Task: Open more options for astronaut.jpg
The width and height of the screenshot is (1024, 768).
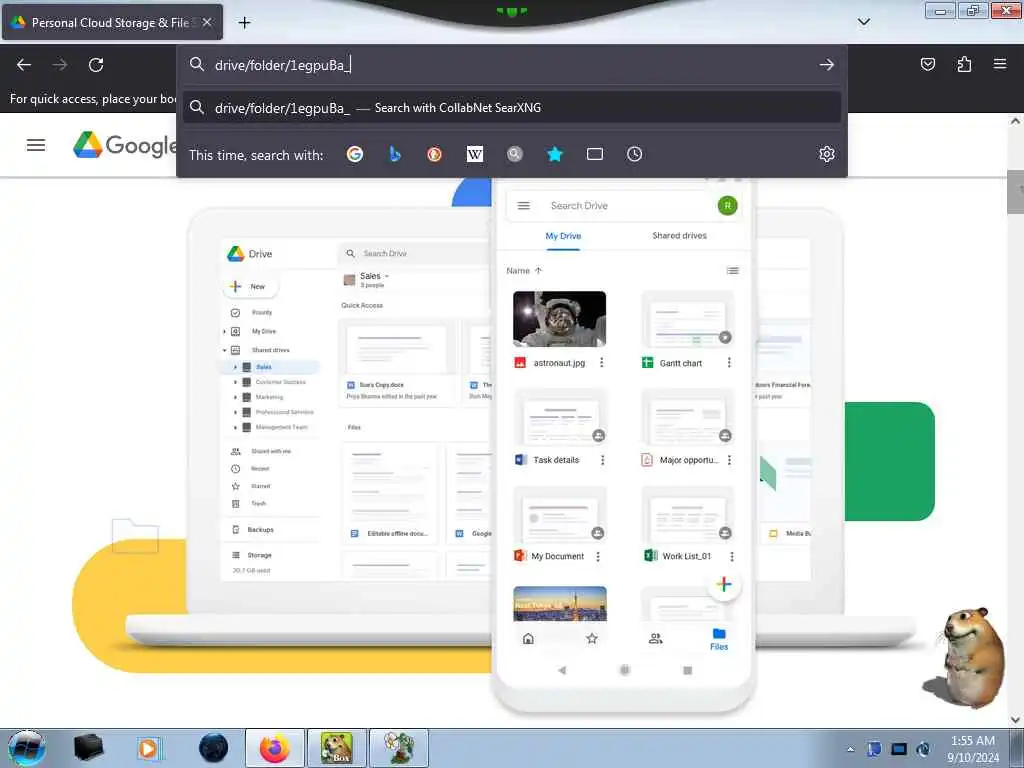Action: pos(601,362)
